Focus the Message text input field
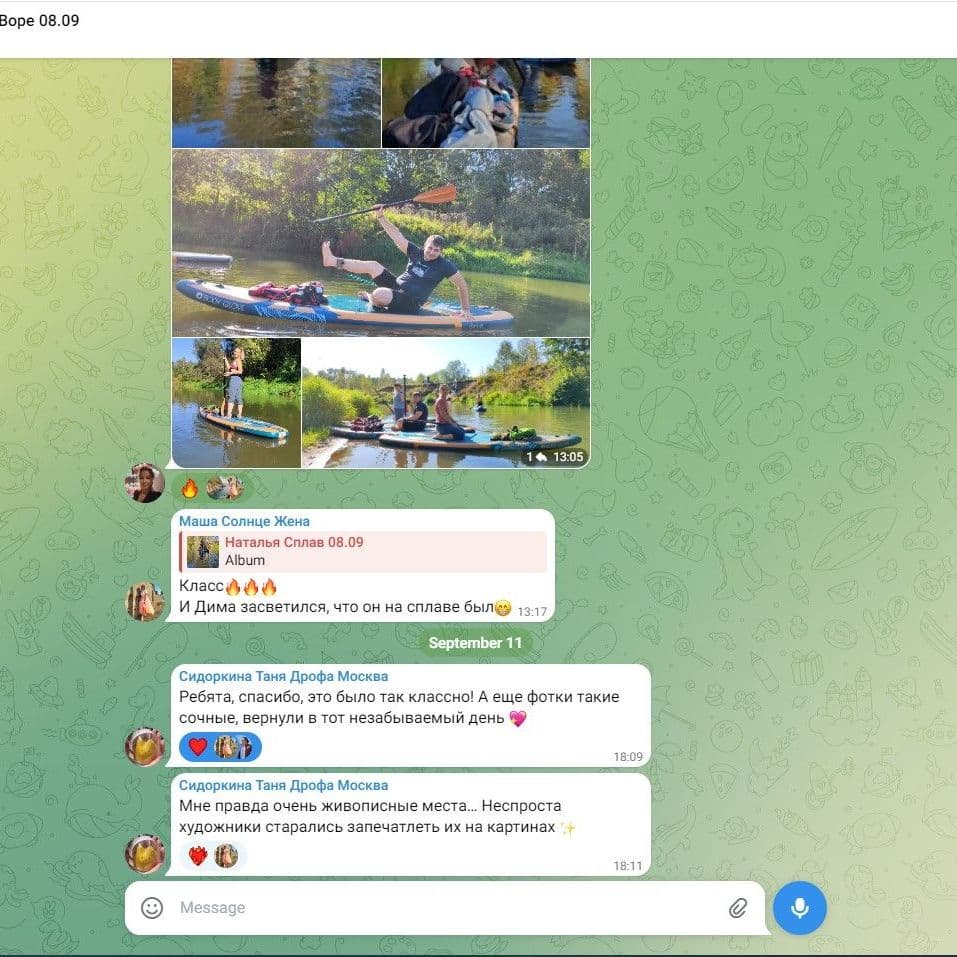The image size is (957, 957). [440, 908]
